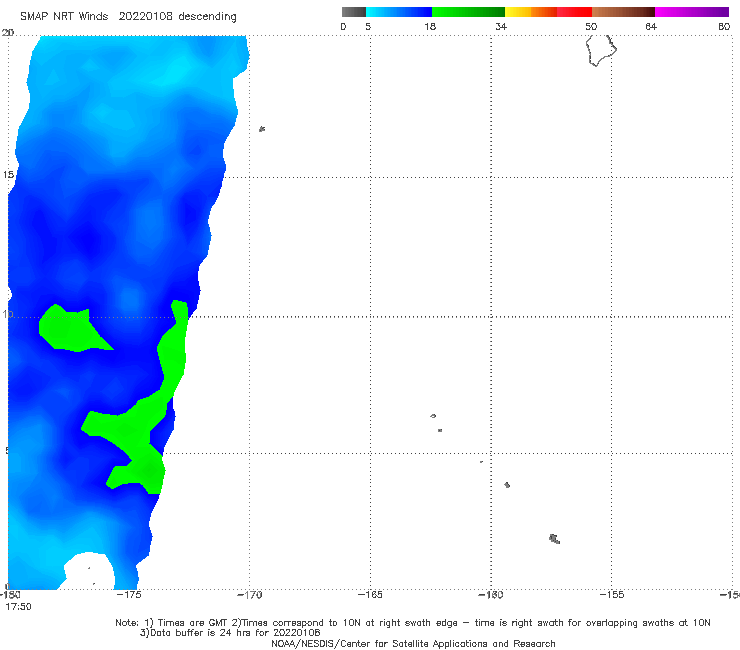The width and height of the screenshot is (740, 650).
Task: Click the "SMAP NRT Winds" title text
Action: 64,16
